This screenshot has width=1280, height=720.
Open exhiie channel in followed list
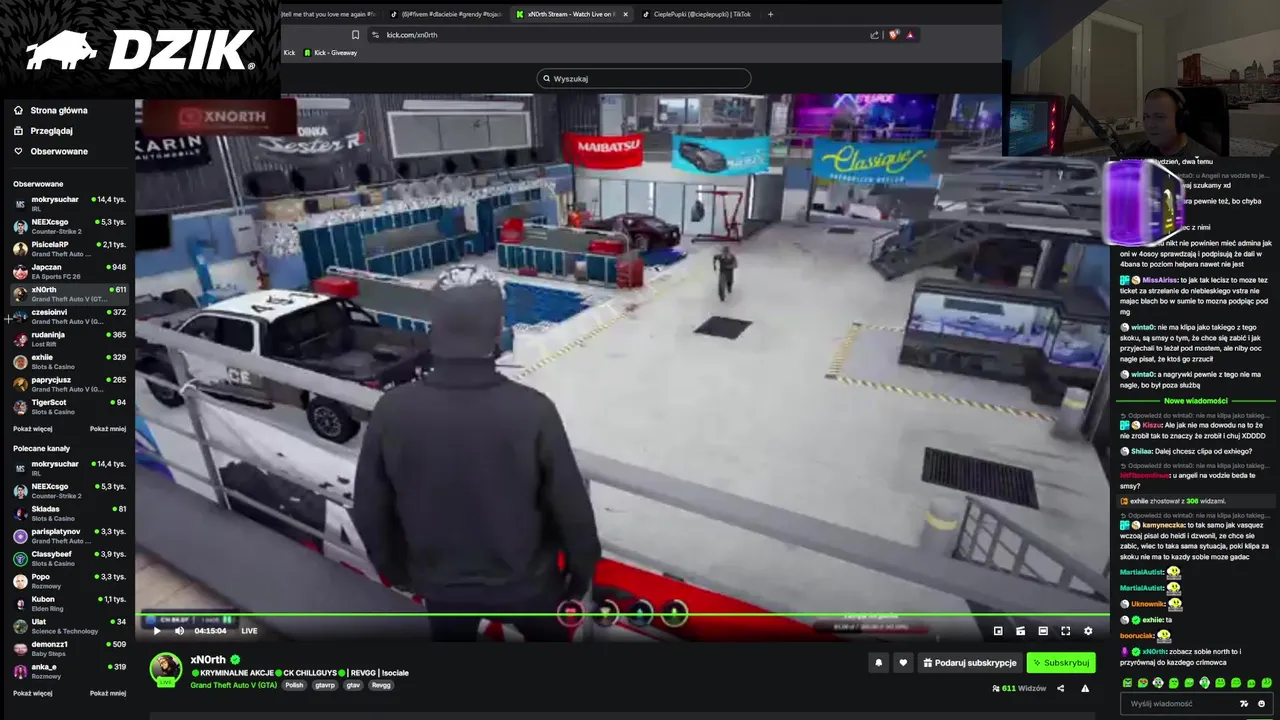pyautogui.click(x=69, y=361)
